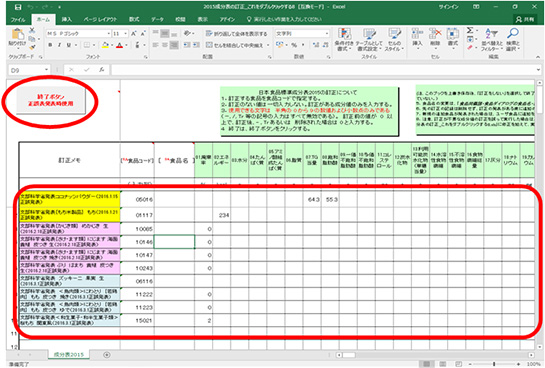Expand the Name Box dropdown next to D9
Viewport: 545px width, 368px height.
[x=46, y=70]
